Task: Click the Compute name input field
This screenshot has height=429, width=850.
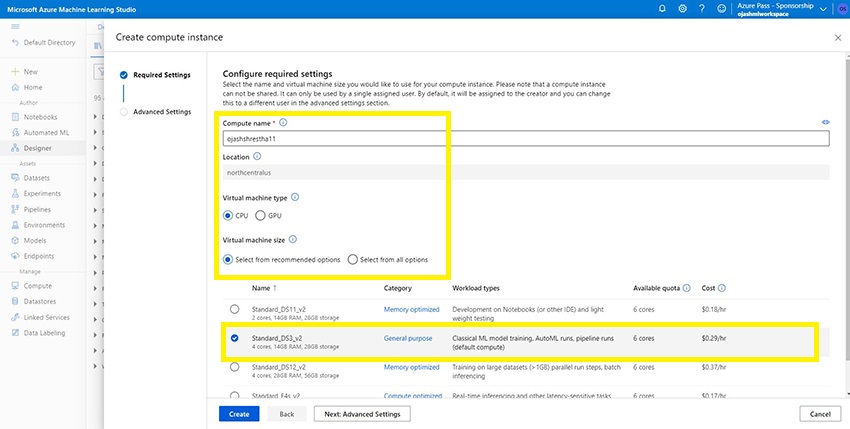Action: click(526, 139)
